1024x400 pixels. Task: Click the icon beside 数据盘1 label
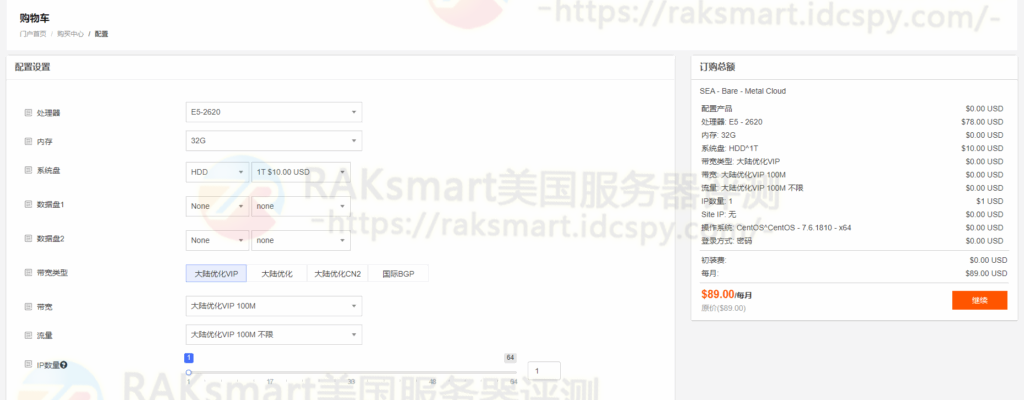28,205
